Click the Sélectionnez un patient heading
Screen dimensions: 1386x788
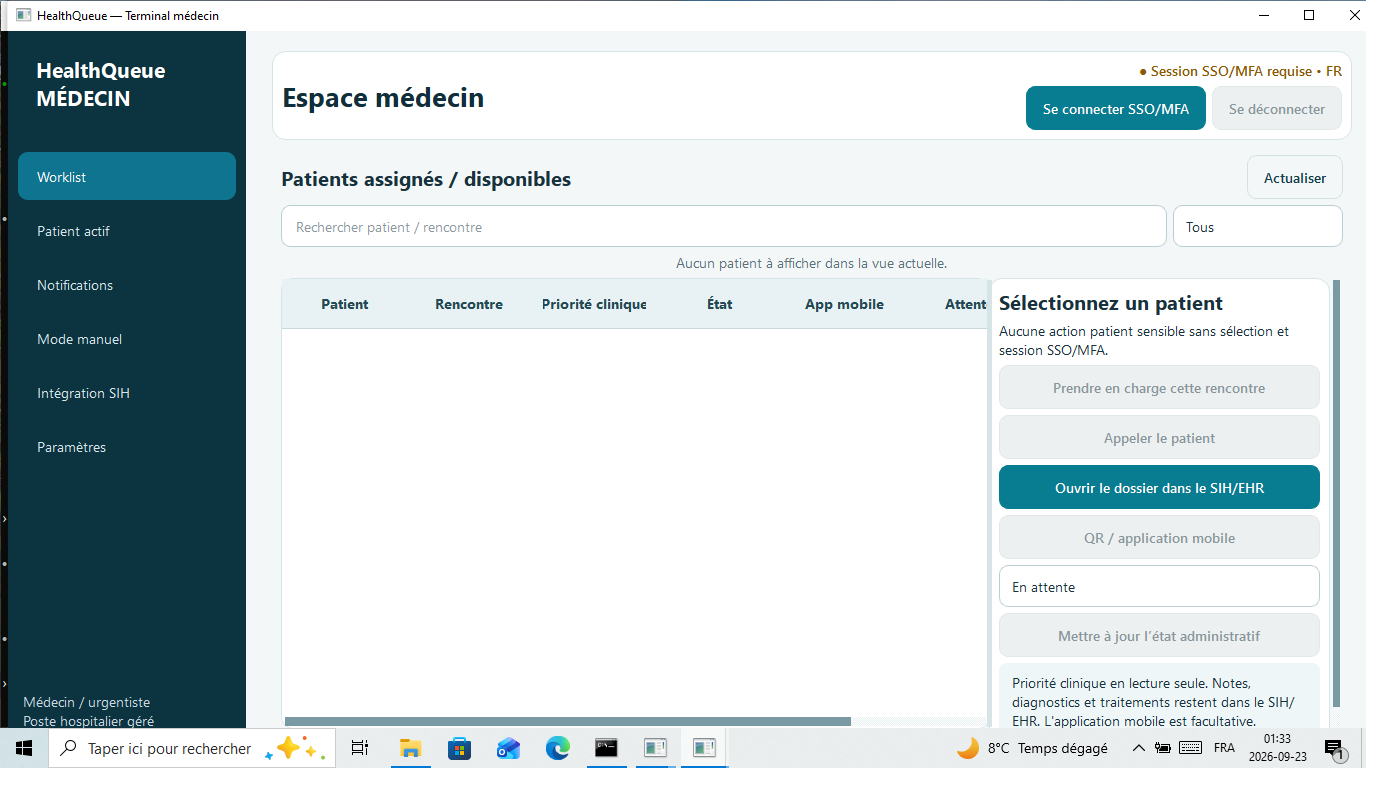click(1111, 303)
